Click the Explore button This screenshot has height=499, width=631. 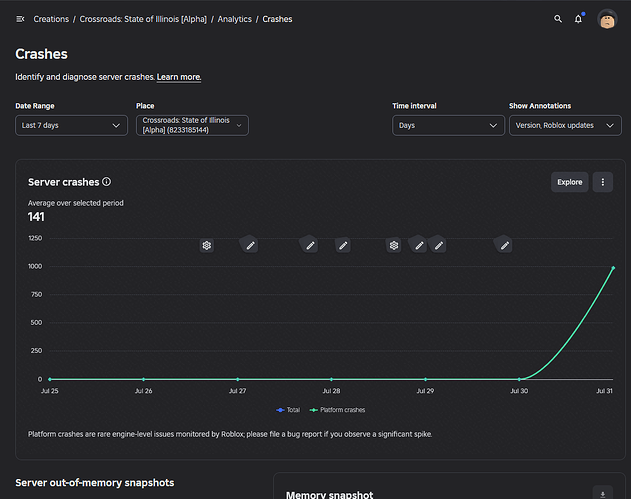569,182
